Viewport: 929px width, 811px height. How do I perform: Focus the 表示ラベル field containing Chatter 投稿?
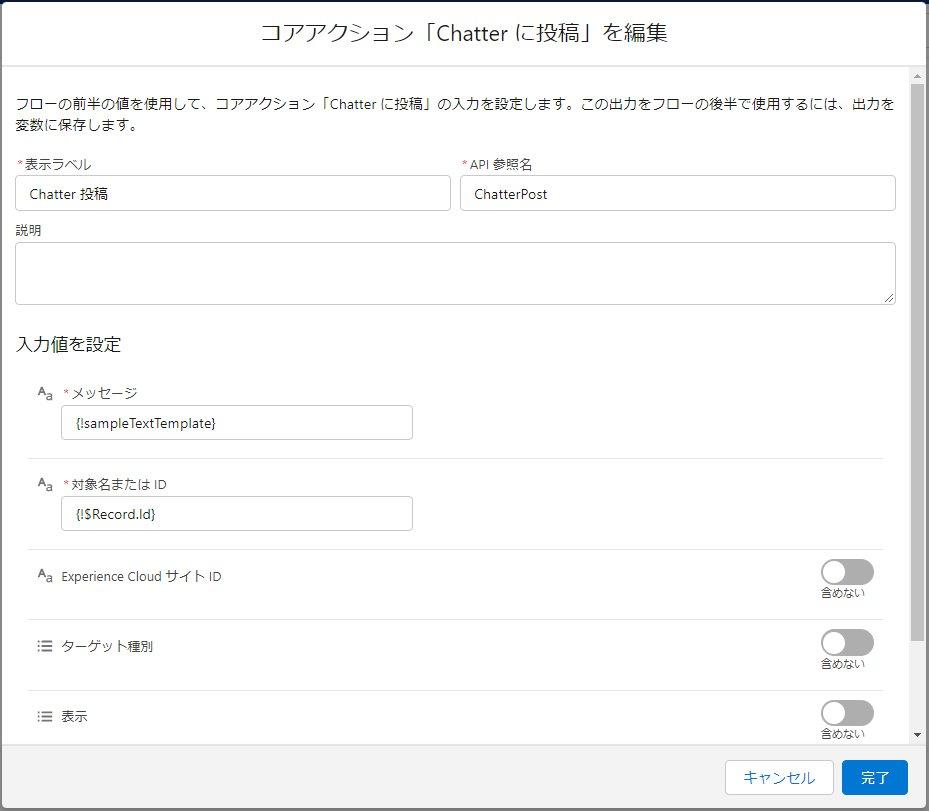(x=233, y=193)
